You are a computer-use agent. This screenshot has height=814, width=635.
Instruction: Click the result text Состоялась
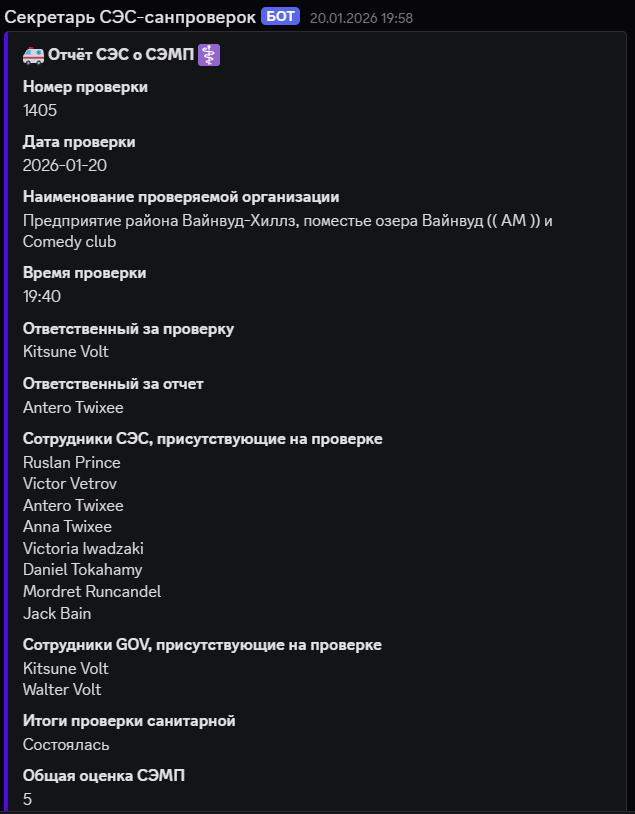click(x=66, y=745)
